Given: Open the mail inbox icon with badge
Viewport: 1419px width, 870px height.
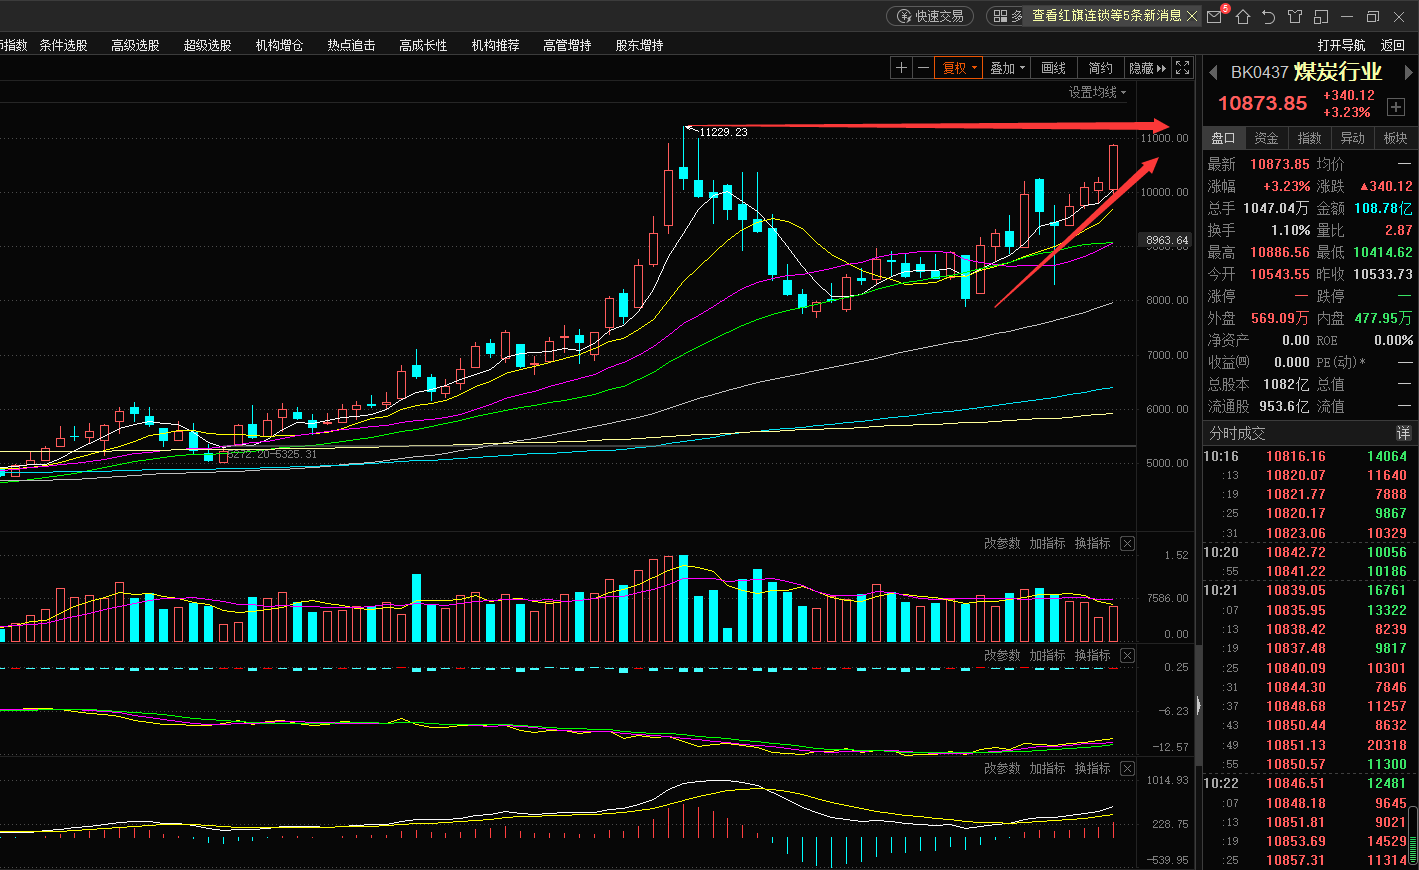Looking at the screenshot, I should coord(1215,16).
